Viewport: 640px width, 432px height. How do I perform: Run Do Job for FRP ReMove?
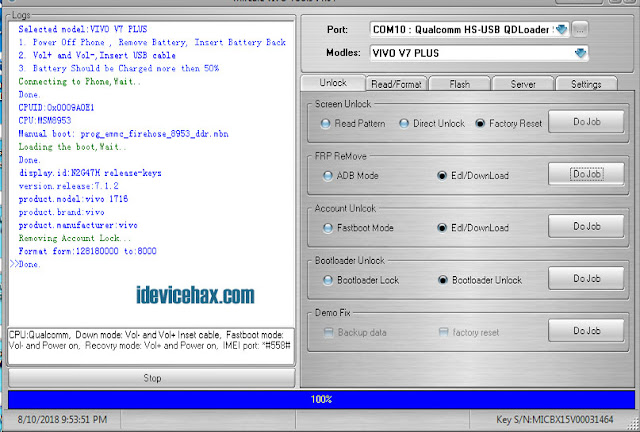586,174
